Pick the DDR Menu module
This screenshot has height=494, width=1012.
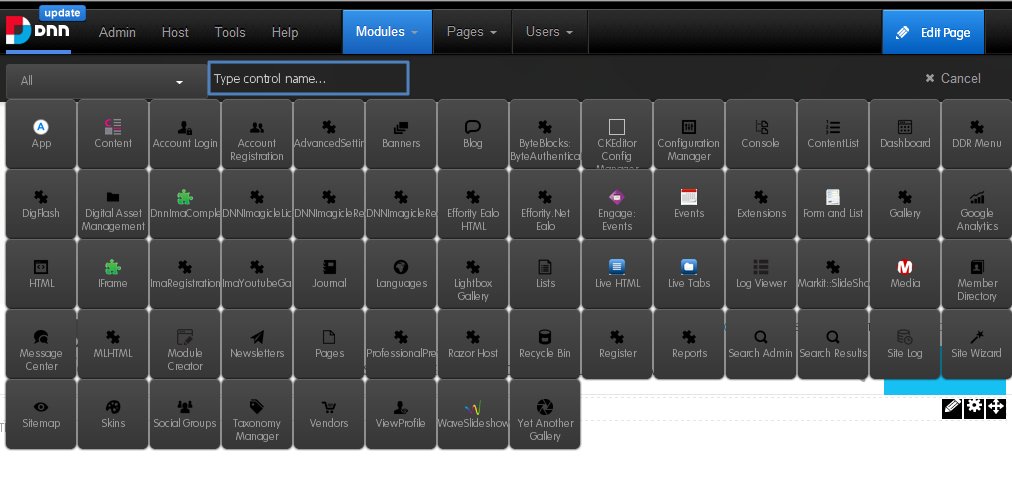coord(977,134)
